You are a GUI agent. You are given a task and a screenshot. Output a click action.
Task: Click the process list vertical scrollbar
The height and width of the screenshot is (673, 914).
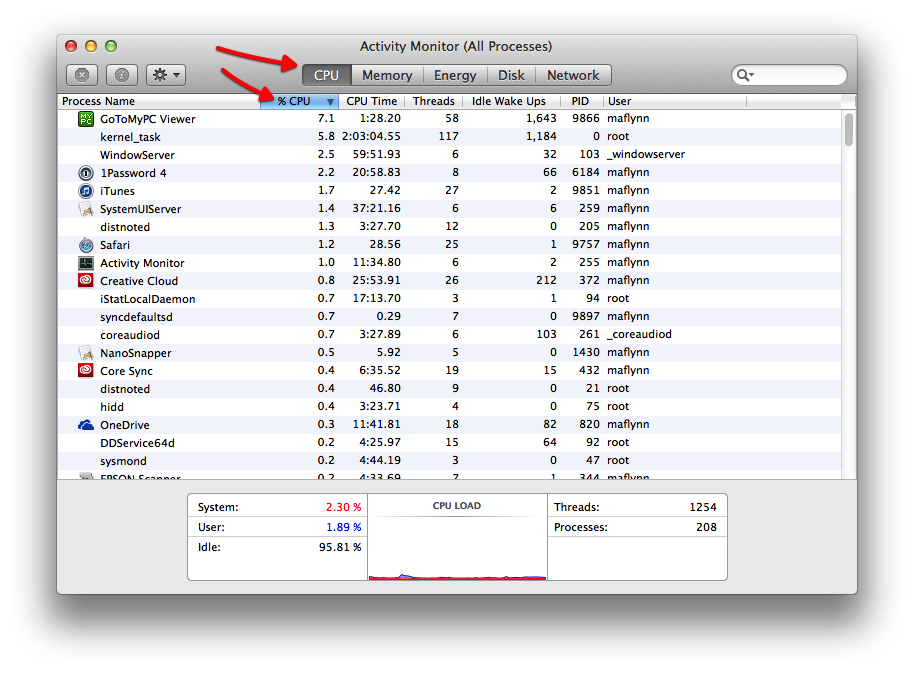pyautogui.click(x=849, y=129)
